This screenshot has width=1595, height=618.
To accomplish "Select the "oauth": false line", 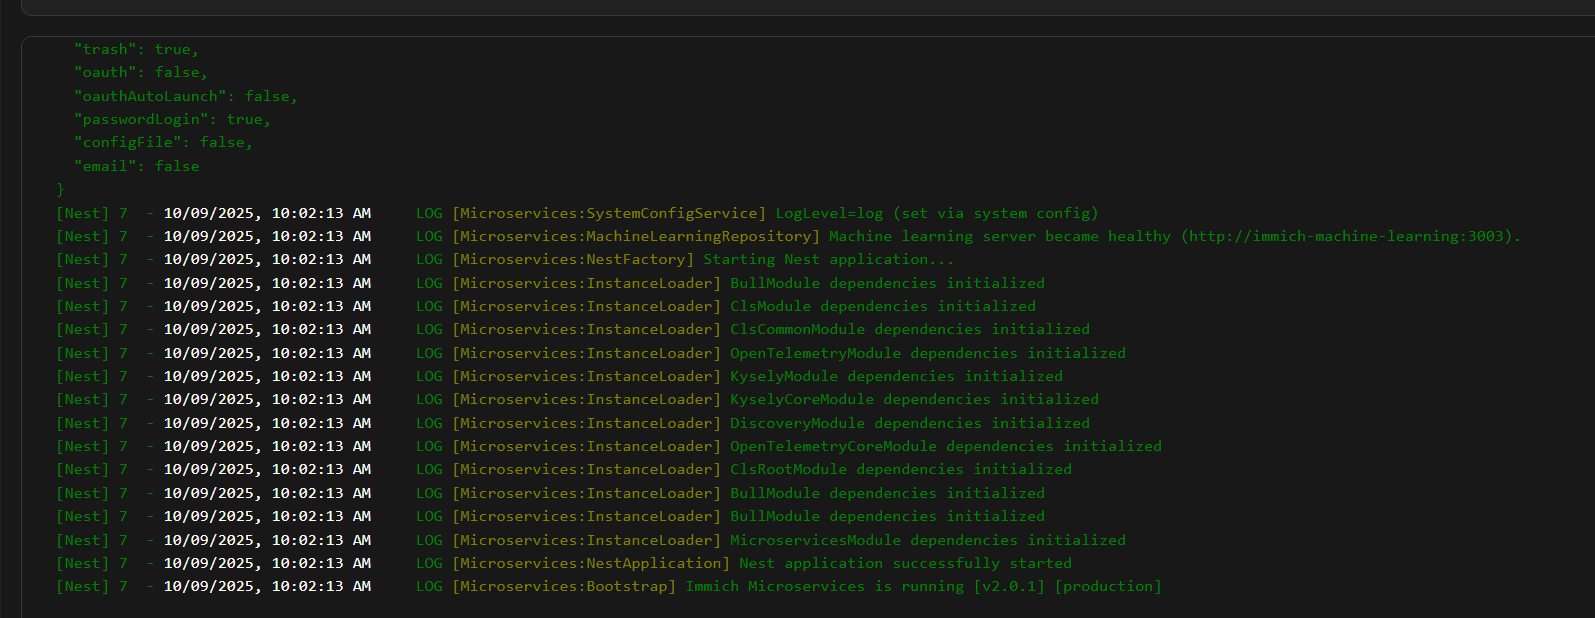I will [x=141, y=72].
